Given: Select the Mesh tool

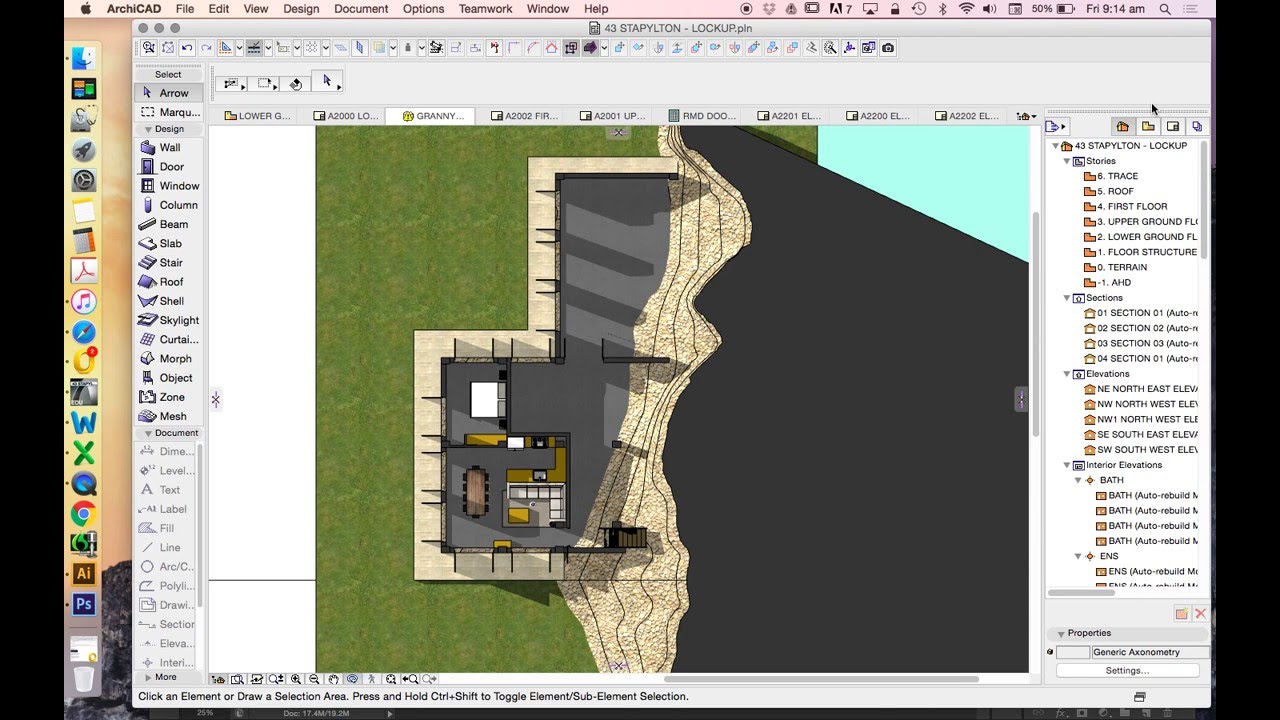Looking at the screenshot, I should point(169,416).
